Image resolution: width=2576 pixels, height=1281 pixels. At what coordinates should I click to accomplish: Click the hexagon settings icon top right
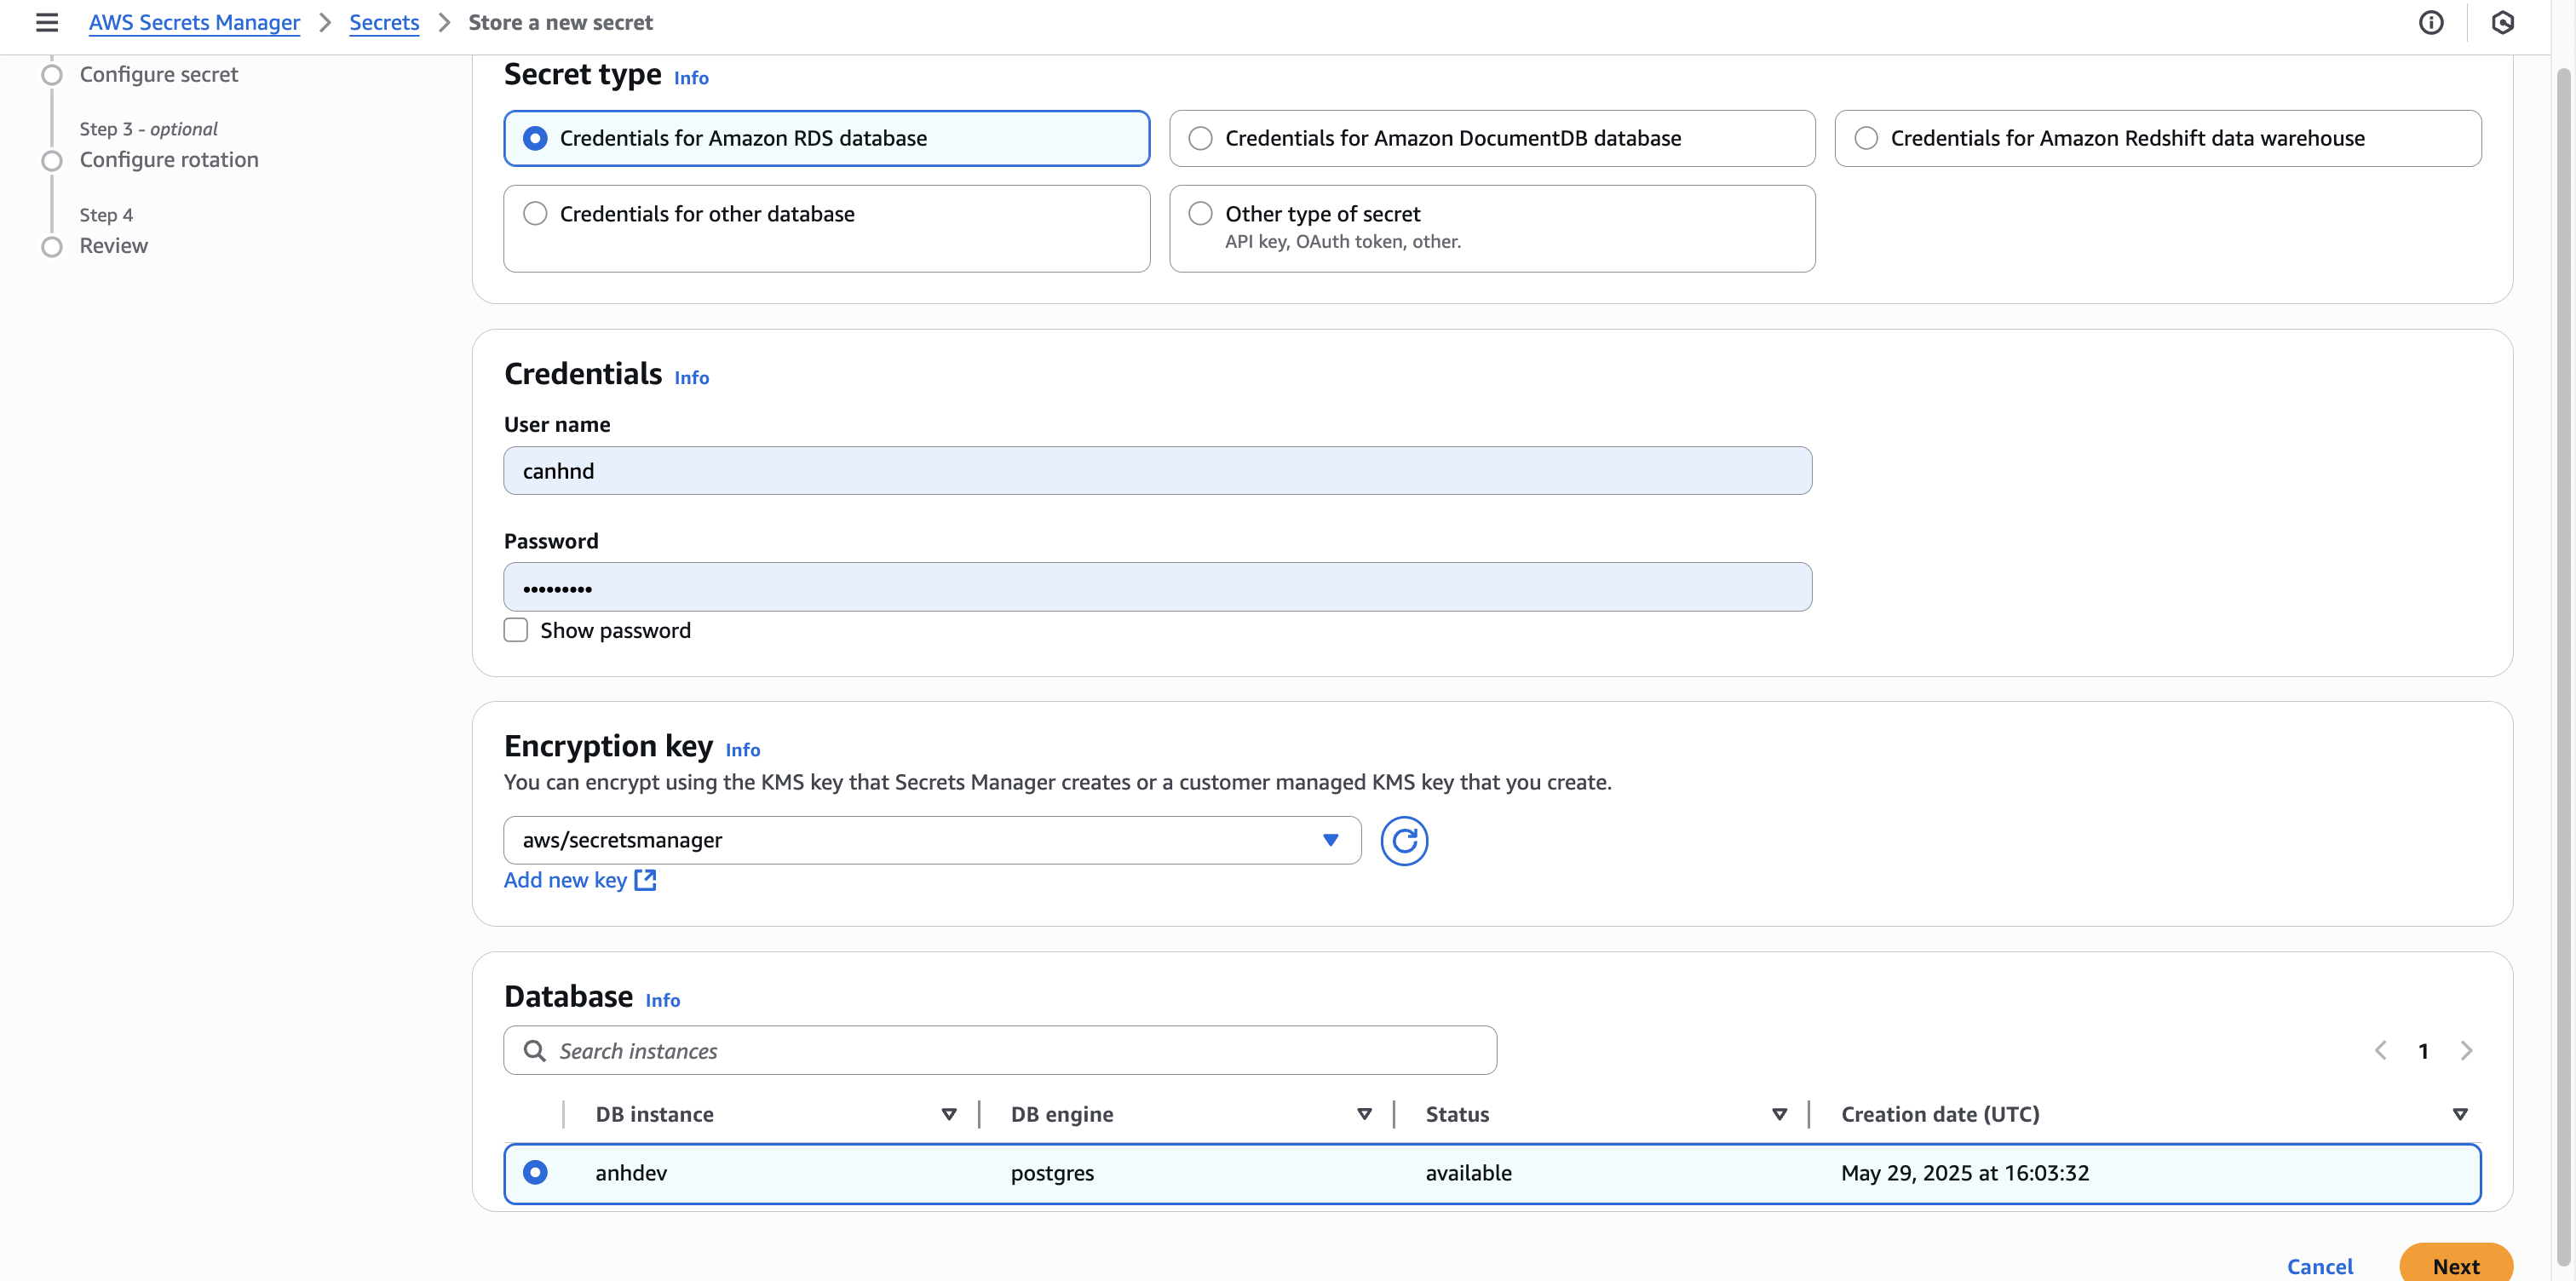pyautogui.click(x=2502, y=22)
